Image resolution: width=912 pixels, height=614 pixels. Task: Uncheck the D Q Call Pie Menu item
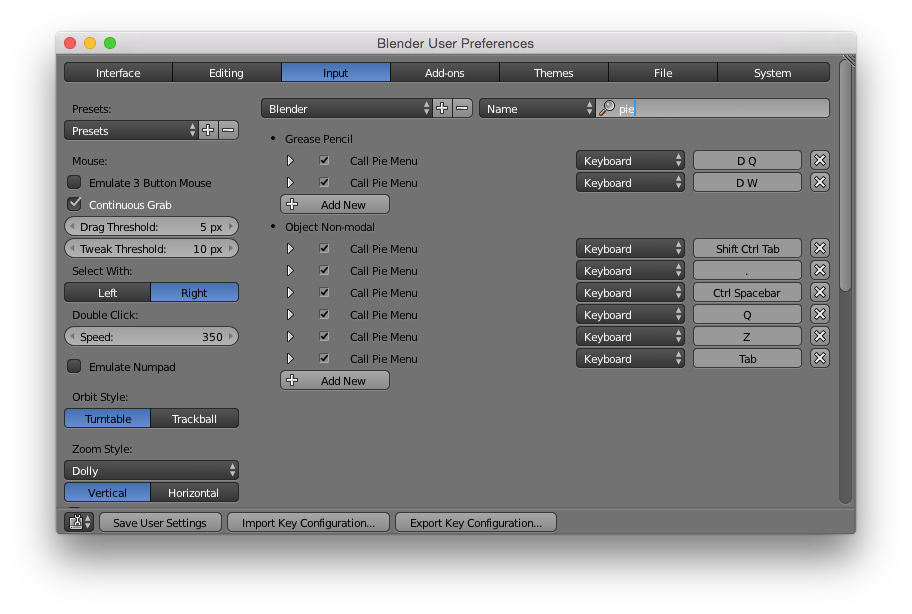point(324,160)
